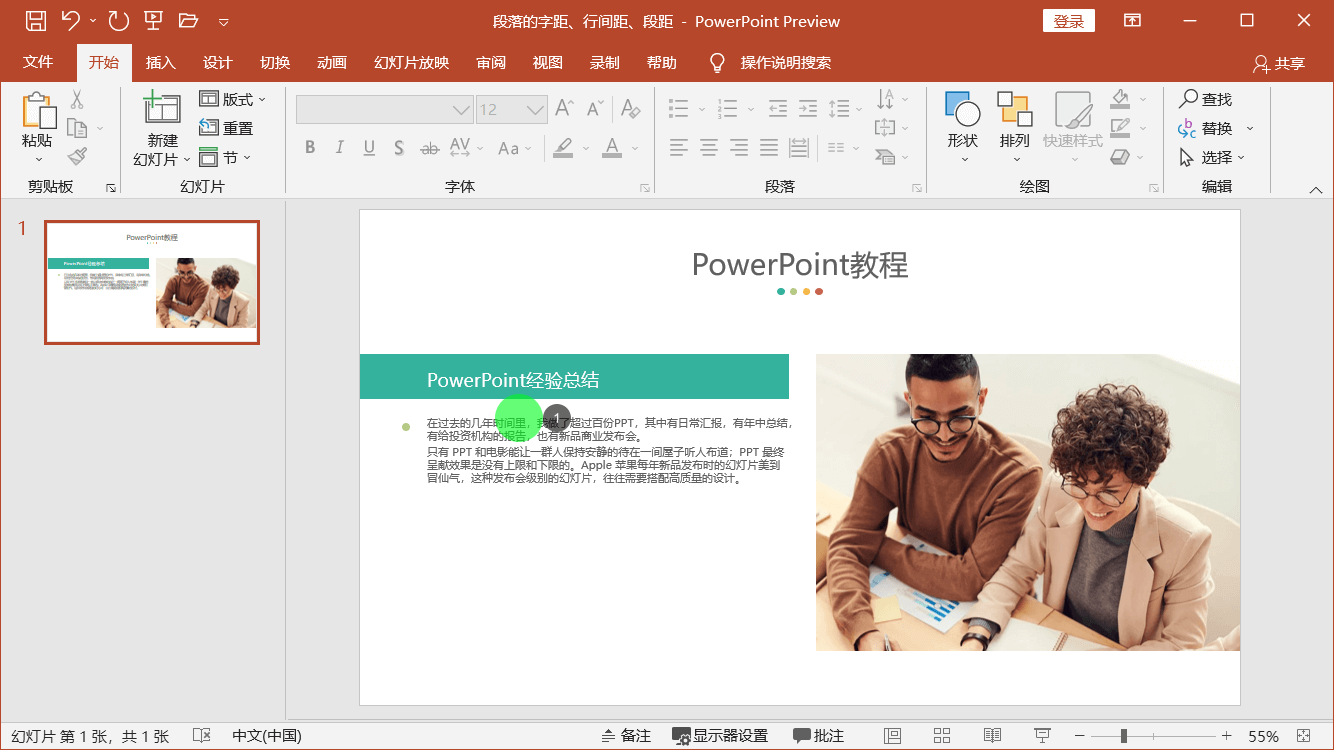Image resolution: width=1334 pixels, height=750 pixels.
Task: Switch to 切换 Transitions tab
Action: tap(274, 62)
